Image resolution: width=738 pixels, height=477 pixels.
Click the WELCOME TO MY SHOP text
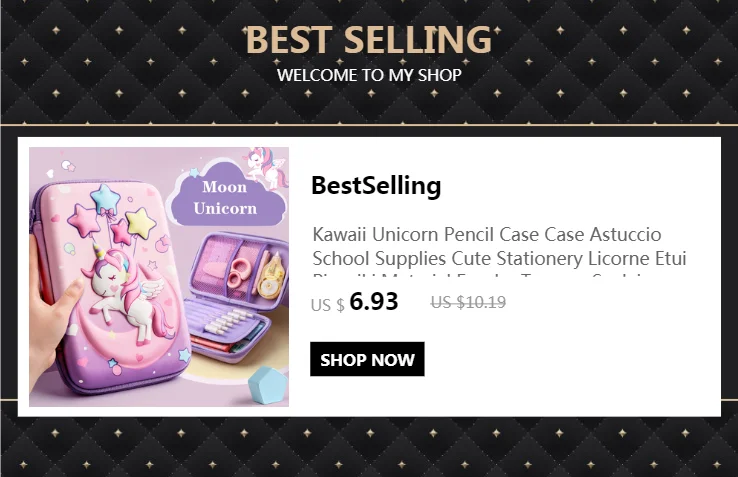click(369, 75)
